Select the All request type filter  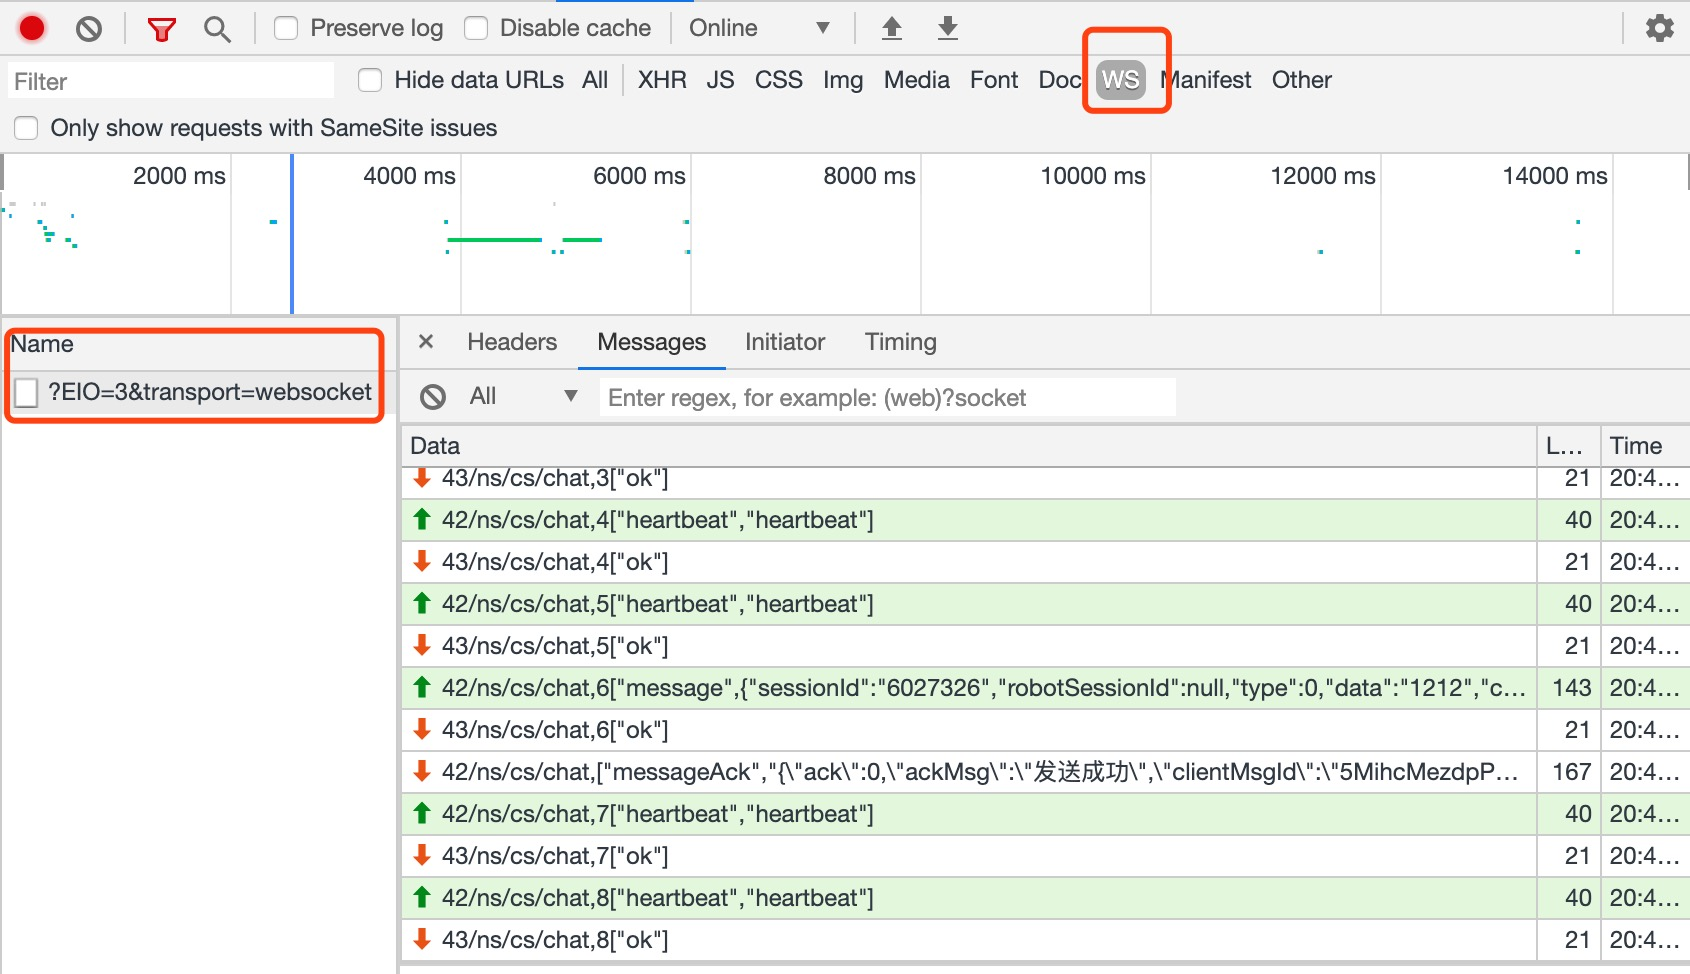595,80
